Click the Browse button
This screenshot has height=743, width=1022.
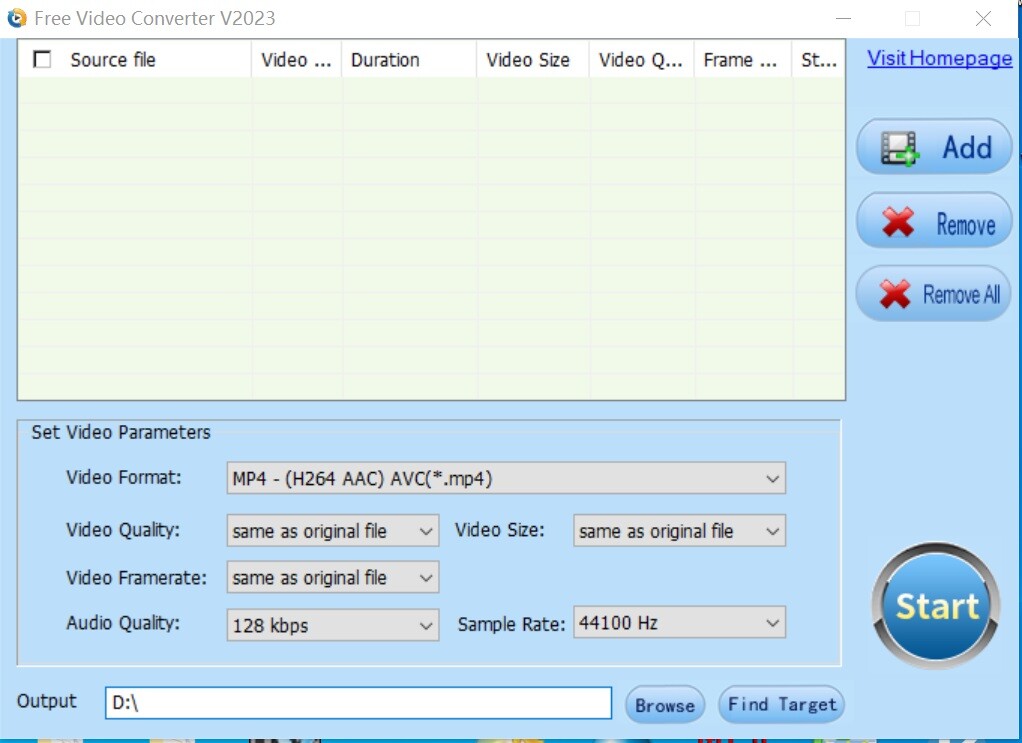point(664,704)
